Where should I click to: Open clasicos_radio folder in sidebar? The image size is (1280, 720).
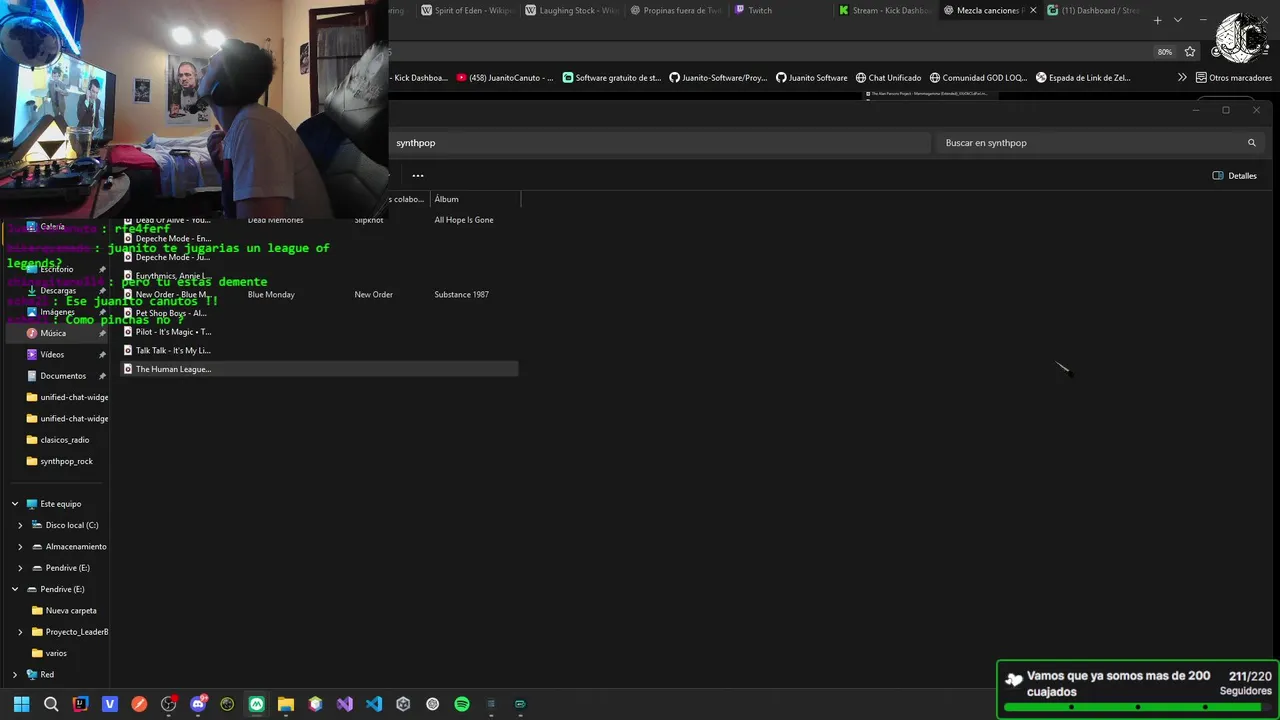pos(64,440)
